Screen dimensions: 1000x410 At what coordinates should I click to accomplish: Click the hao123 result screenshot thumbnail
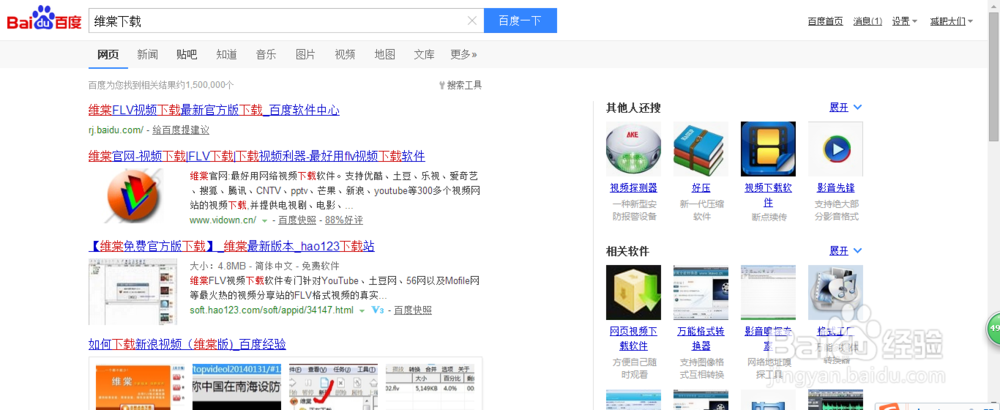tap(133, 291)
